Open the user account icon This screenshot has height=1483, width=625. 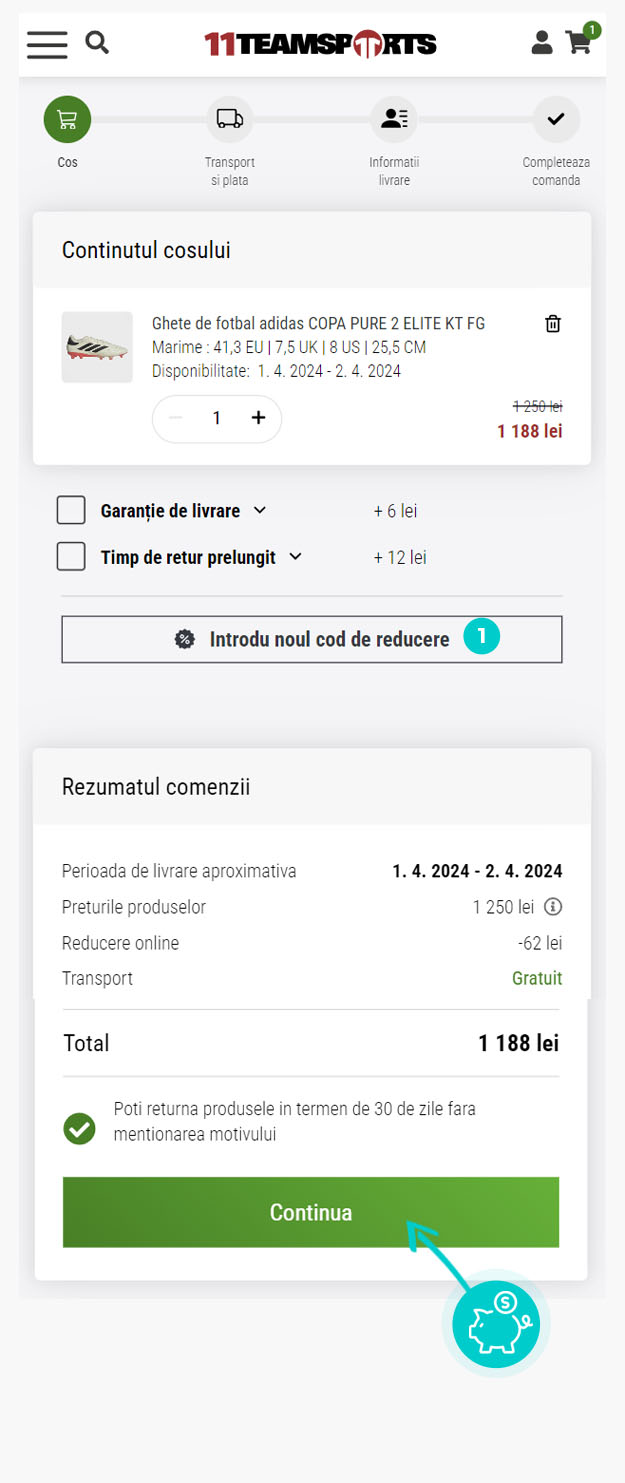[x=541, y=42]
